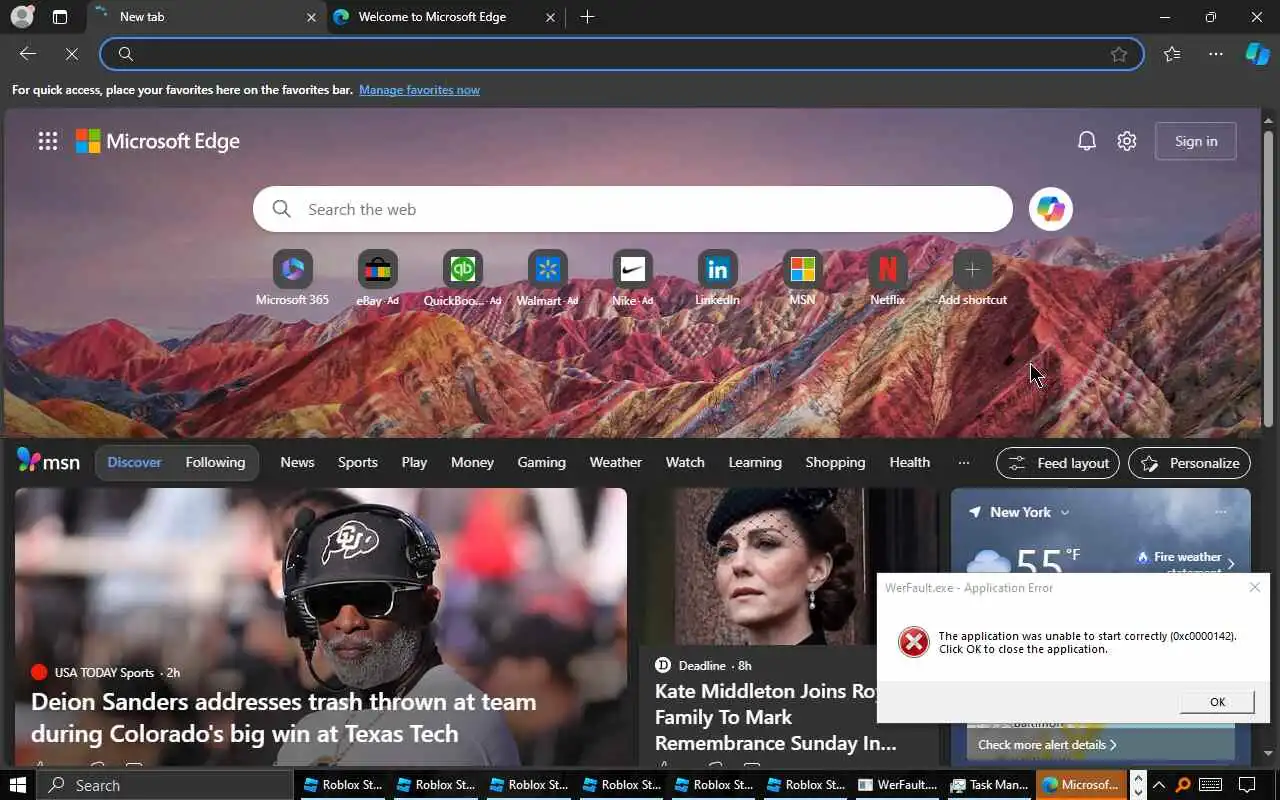Image resolution: width=1280 pixels, height=800 pixels.
Task: Open the Gaming category
Action: (541, 462)
